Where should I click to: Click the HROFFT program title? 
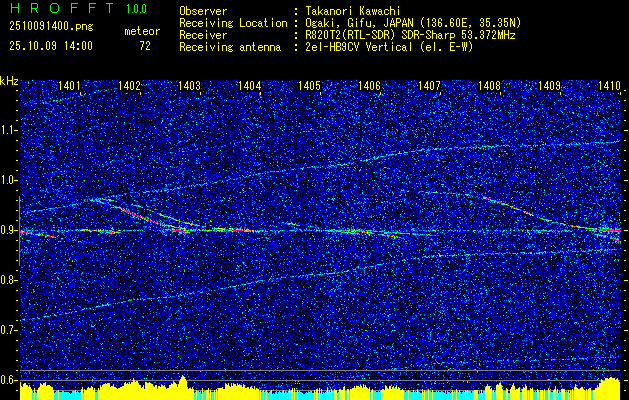[x=62, y=8]
